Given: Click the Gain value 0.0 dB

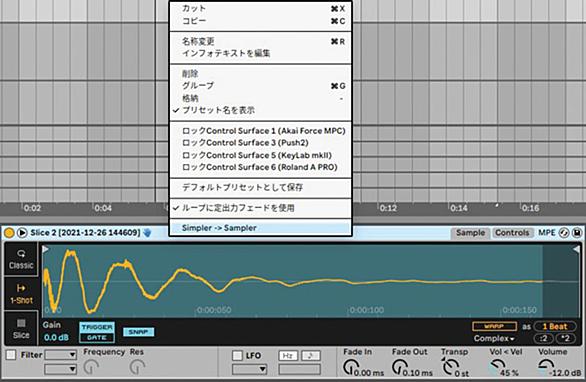Looking at the screenshot, I should click(56, 338).
